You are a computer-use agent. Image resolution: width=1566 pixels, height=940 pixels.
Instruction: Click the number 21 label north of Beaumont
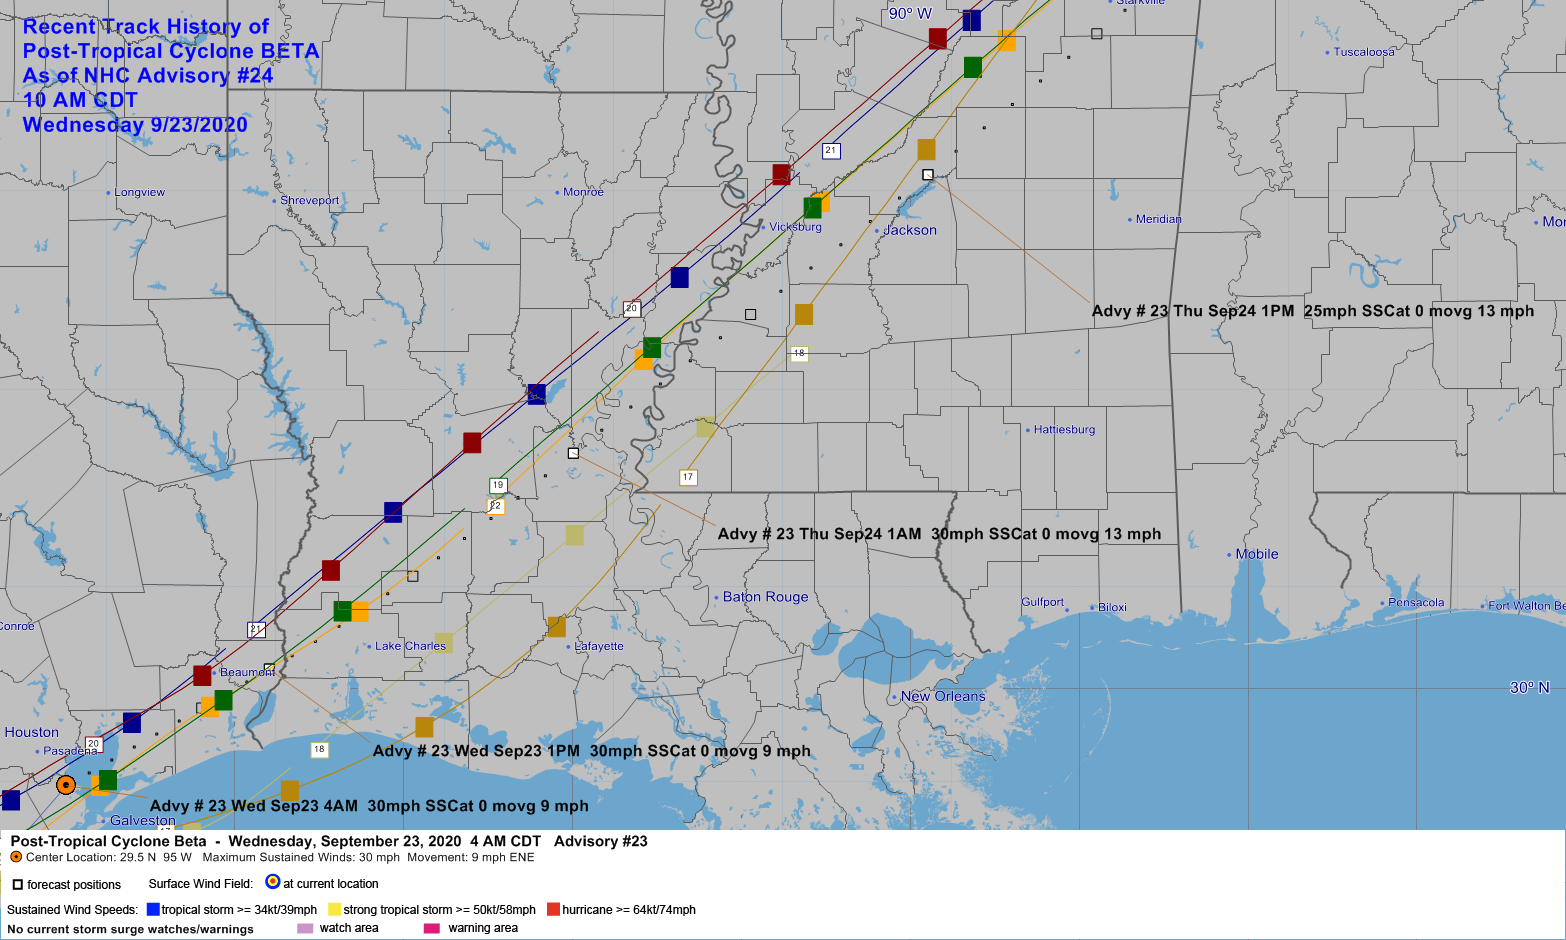click(256, 629)
